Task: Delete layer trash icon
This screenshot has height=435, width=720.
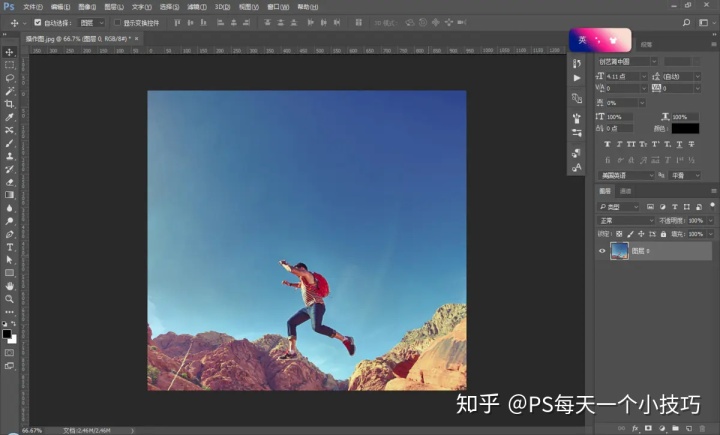Action: click(702, 428)
